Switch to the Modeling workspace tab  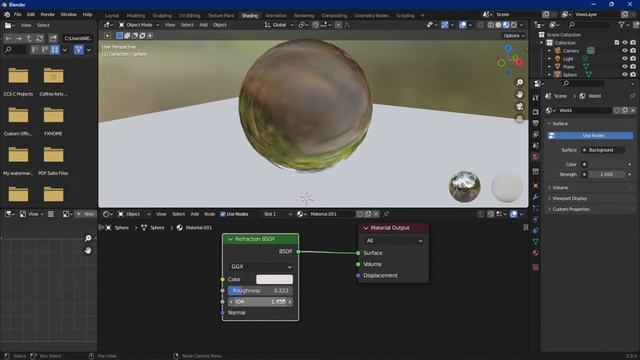coord(136,16)
